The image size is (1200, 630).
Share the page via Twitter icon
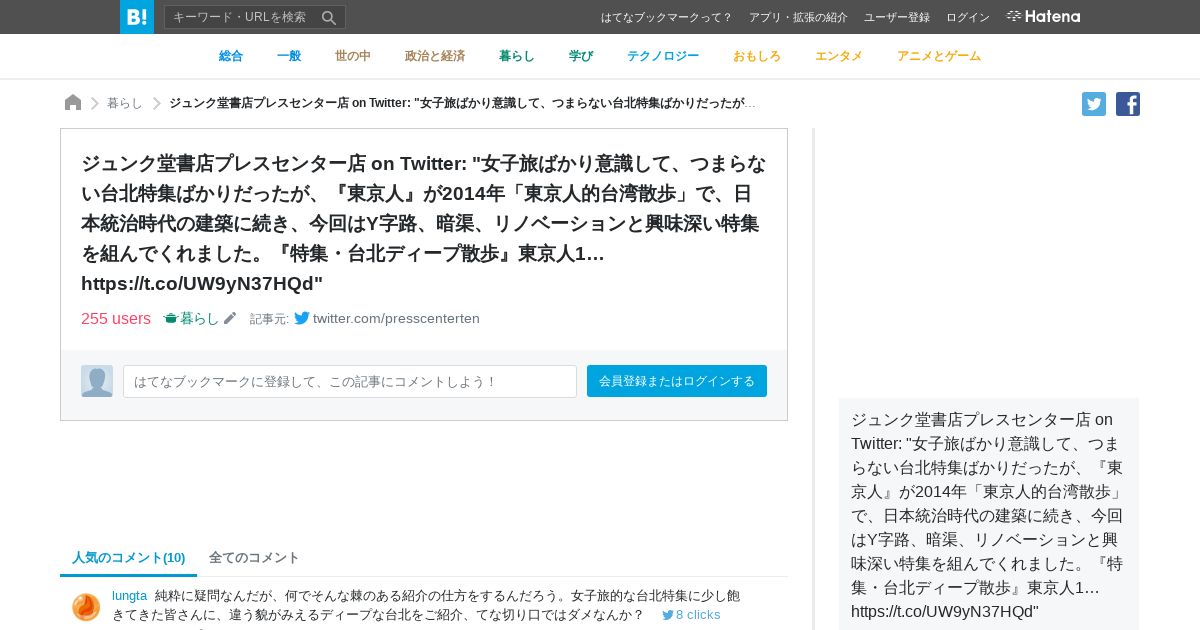pyautogui.click(x=1094, y=104)
